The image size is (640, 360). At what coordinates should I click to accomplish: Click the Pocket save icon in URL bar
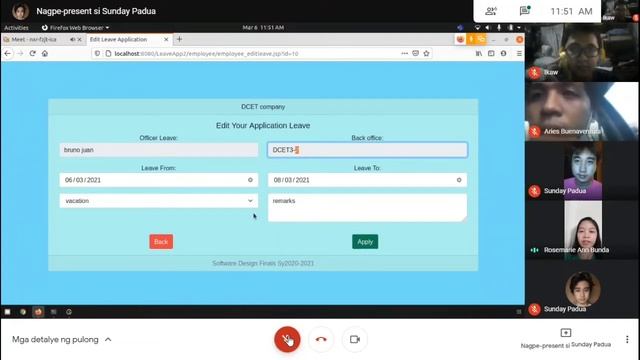pos(416,53)
